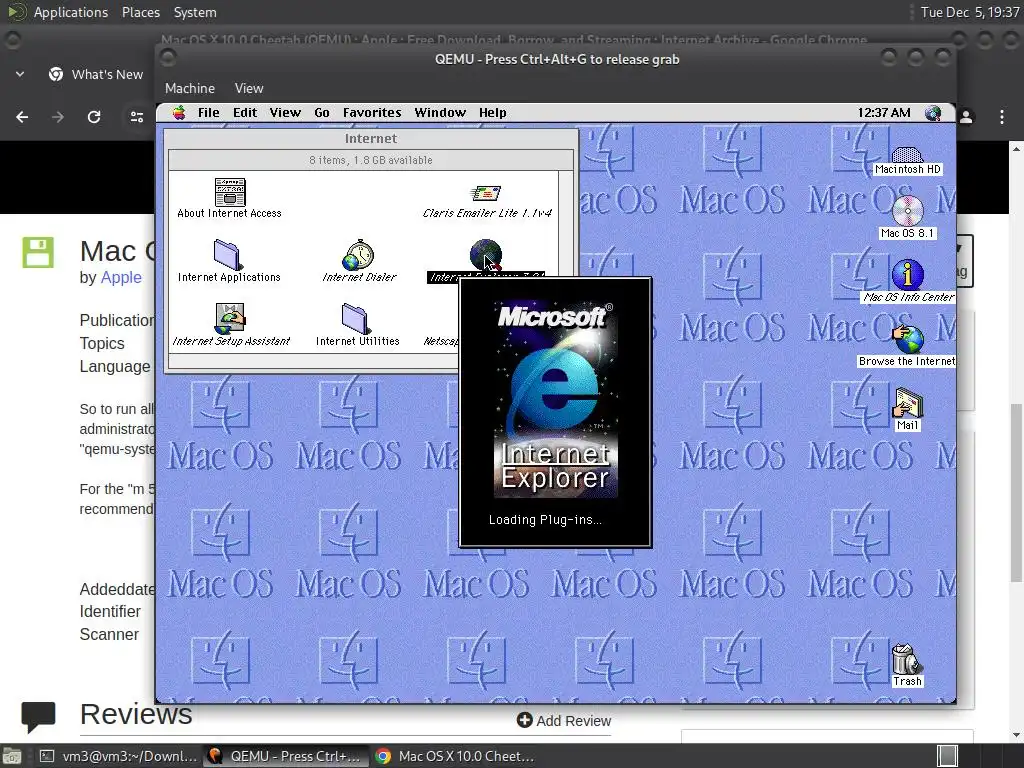This screenshot has height=768, width=1024.
Task: Open Chrome three-dot menu
Action: point(1002,117)
